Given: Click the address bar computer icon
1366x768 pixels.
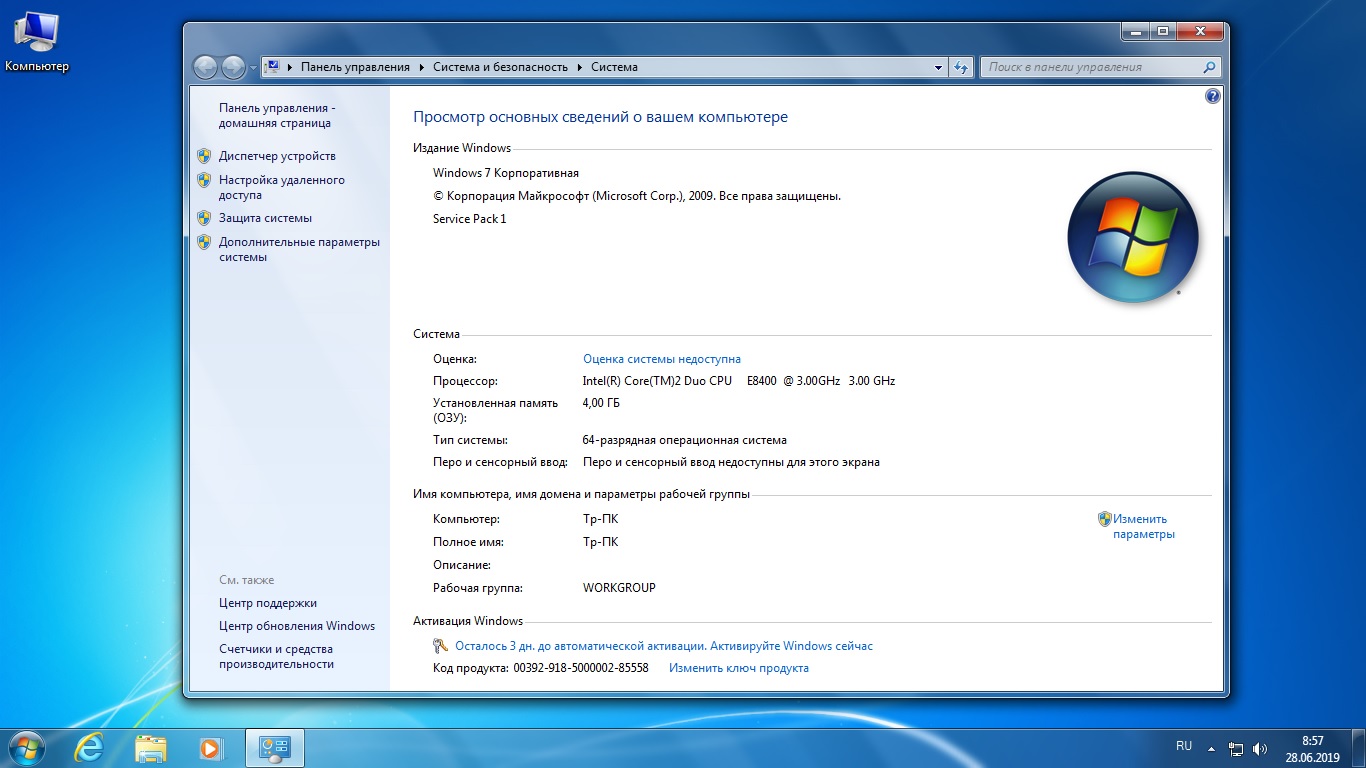Looking at the screenshot, I should [x=273, y=67].
